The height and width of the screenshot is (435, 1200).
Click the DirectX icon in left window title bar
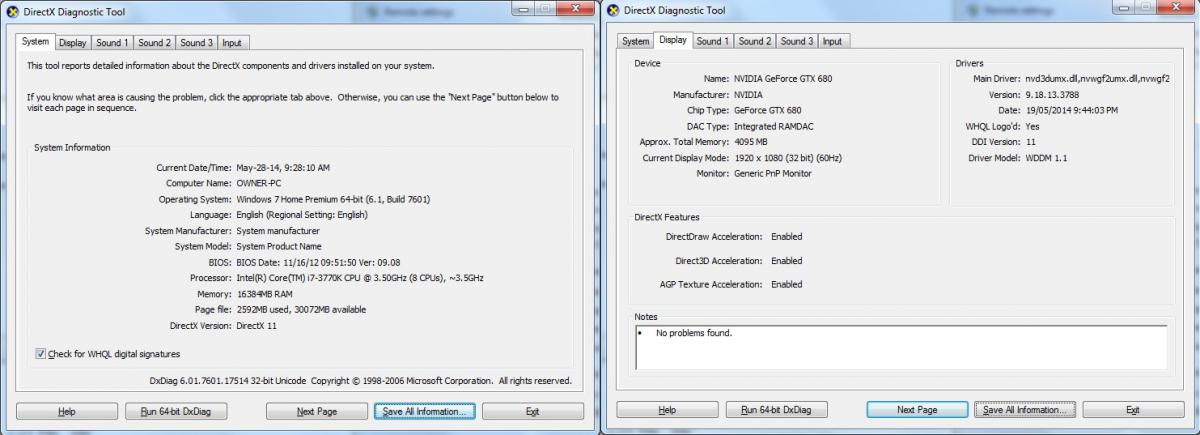point(12,13)
